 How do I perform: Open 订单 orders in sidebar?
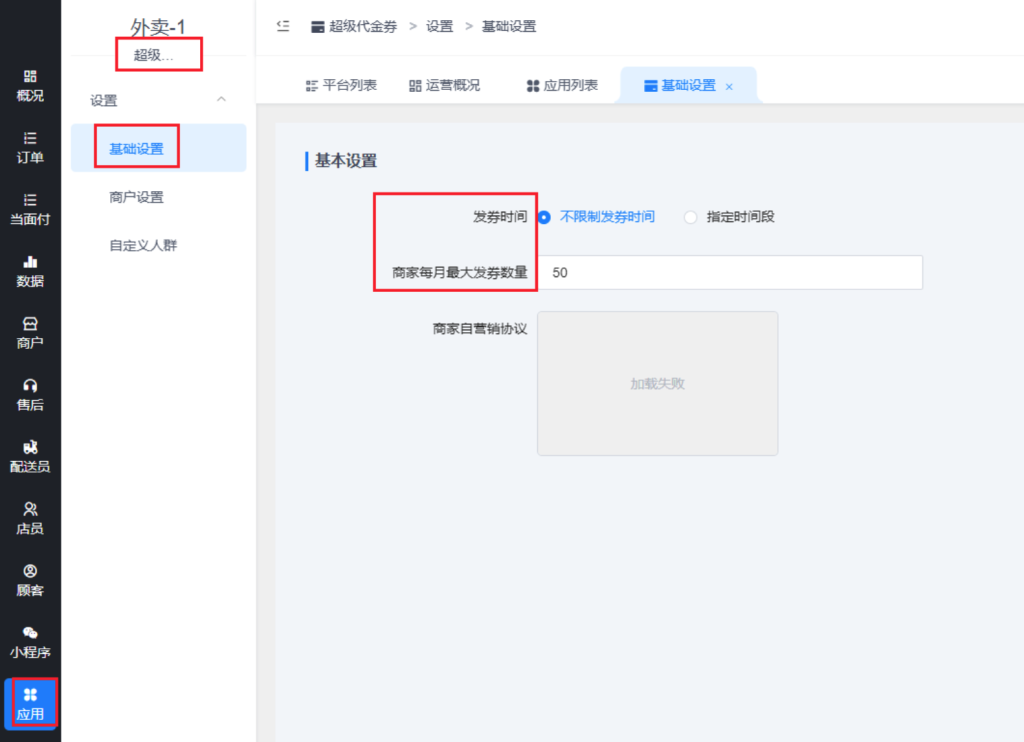click(x=30, y=147)
